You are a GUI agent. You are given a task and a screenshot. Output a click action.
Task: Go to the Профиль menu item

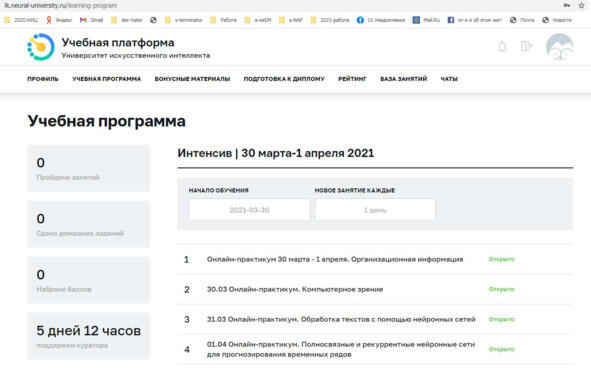pyautogui.click(x=43, y=79)
